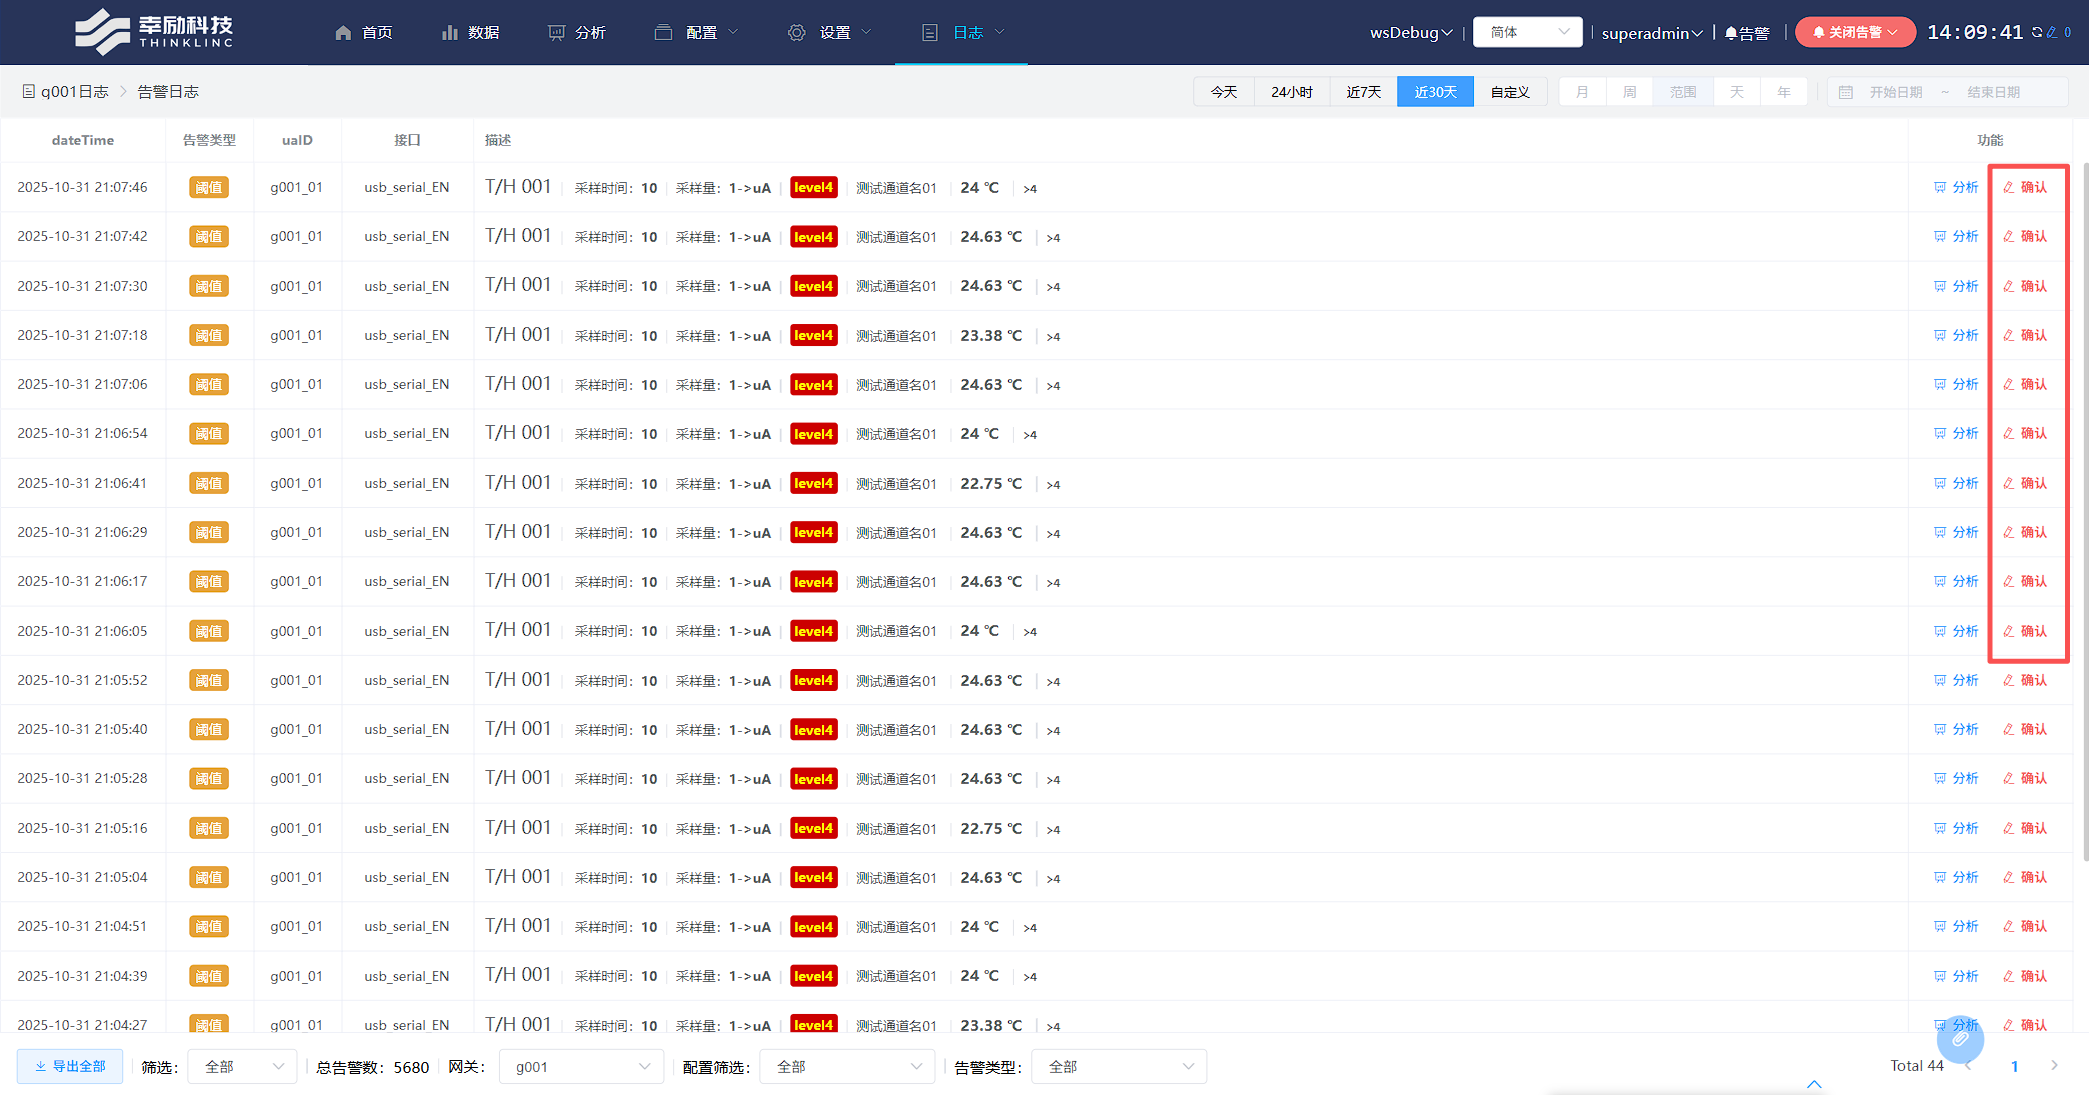Click the 导出全部 export all button
Viewport: 2089px width, 1095px height.
[x=70, y=1066]
